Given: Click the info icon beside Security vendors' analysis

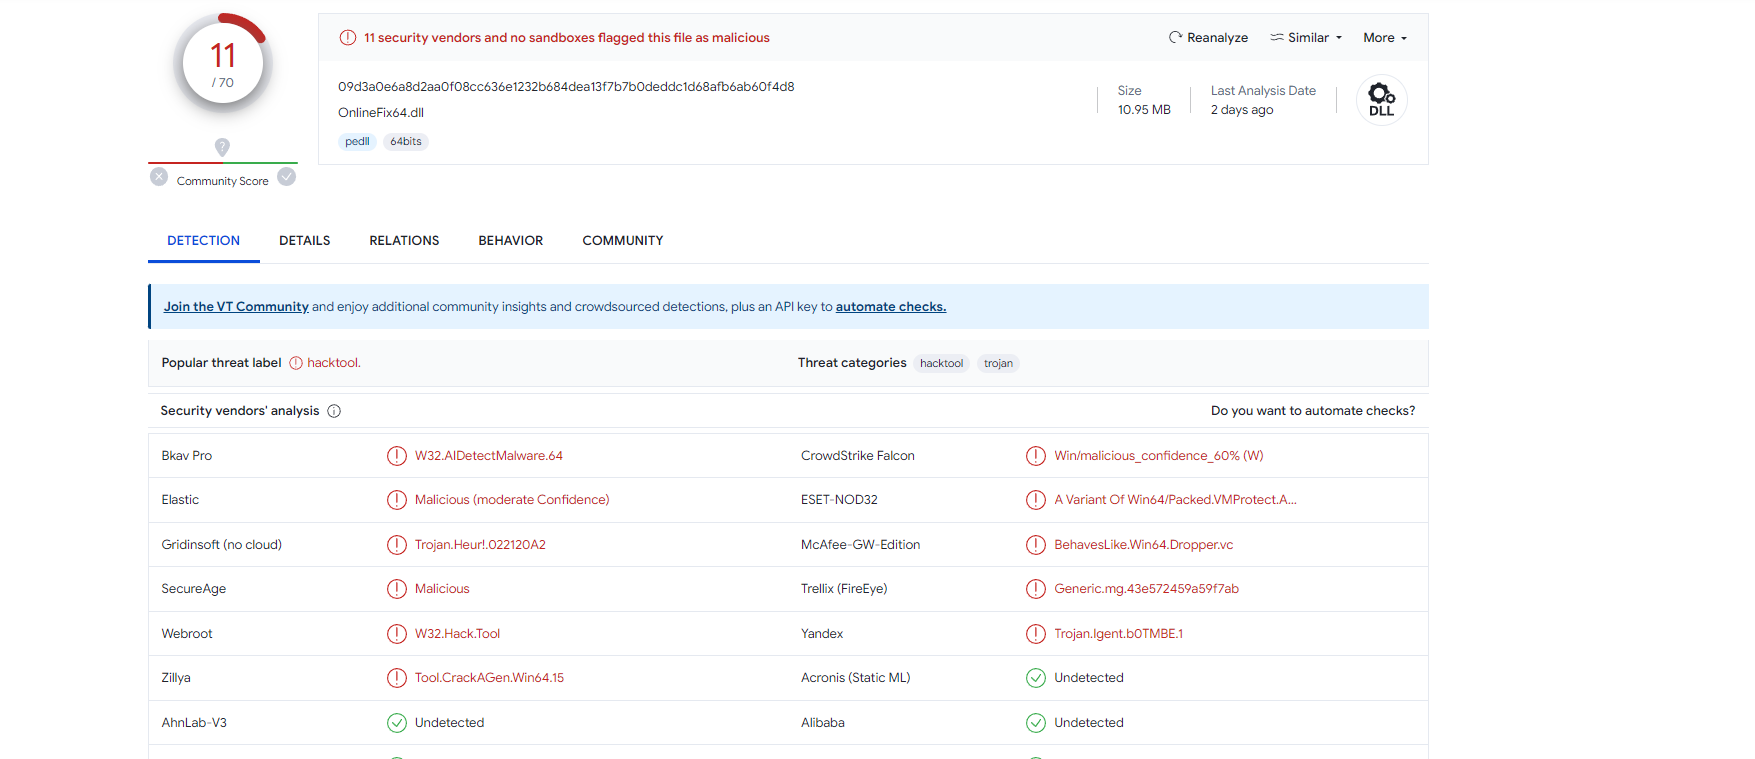Looking at the screenshot, I should (x=334, y=411).
